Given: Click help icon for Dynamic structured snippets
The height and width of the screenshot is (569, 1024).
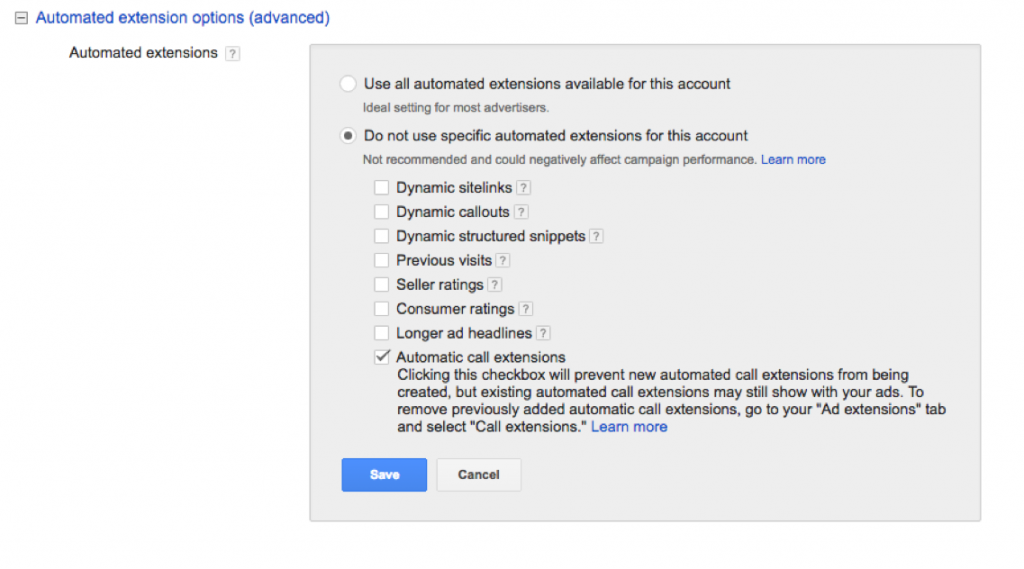Looking at the screenshot, I should [596, 237].
